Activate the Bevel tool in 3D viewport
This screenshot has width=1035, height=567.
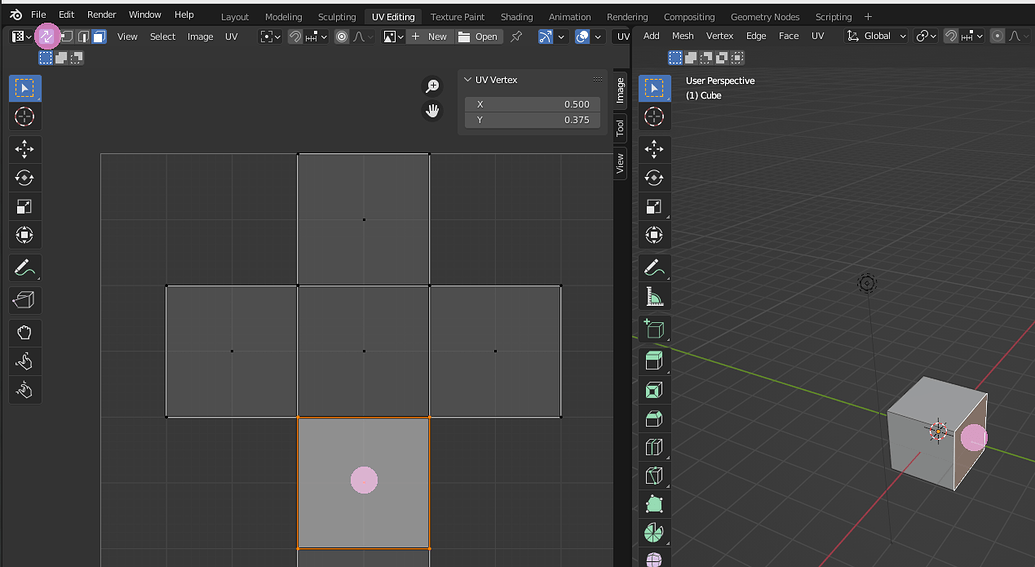(x=654, y=418)
